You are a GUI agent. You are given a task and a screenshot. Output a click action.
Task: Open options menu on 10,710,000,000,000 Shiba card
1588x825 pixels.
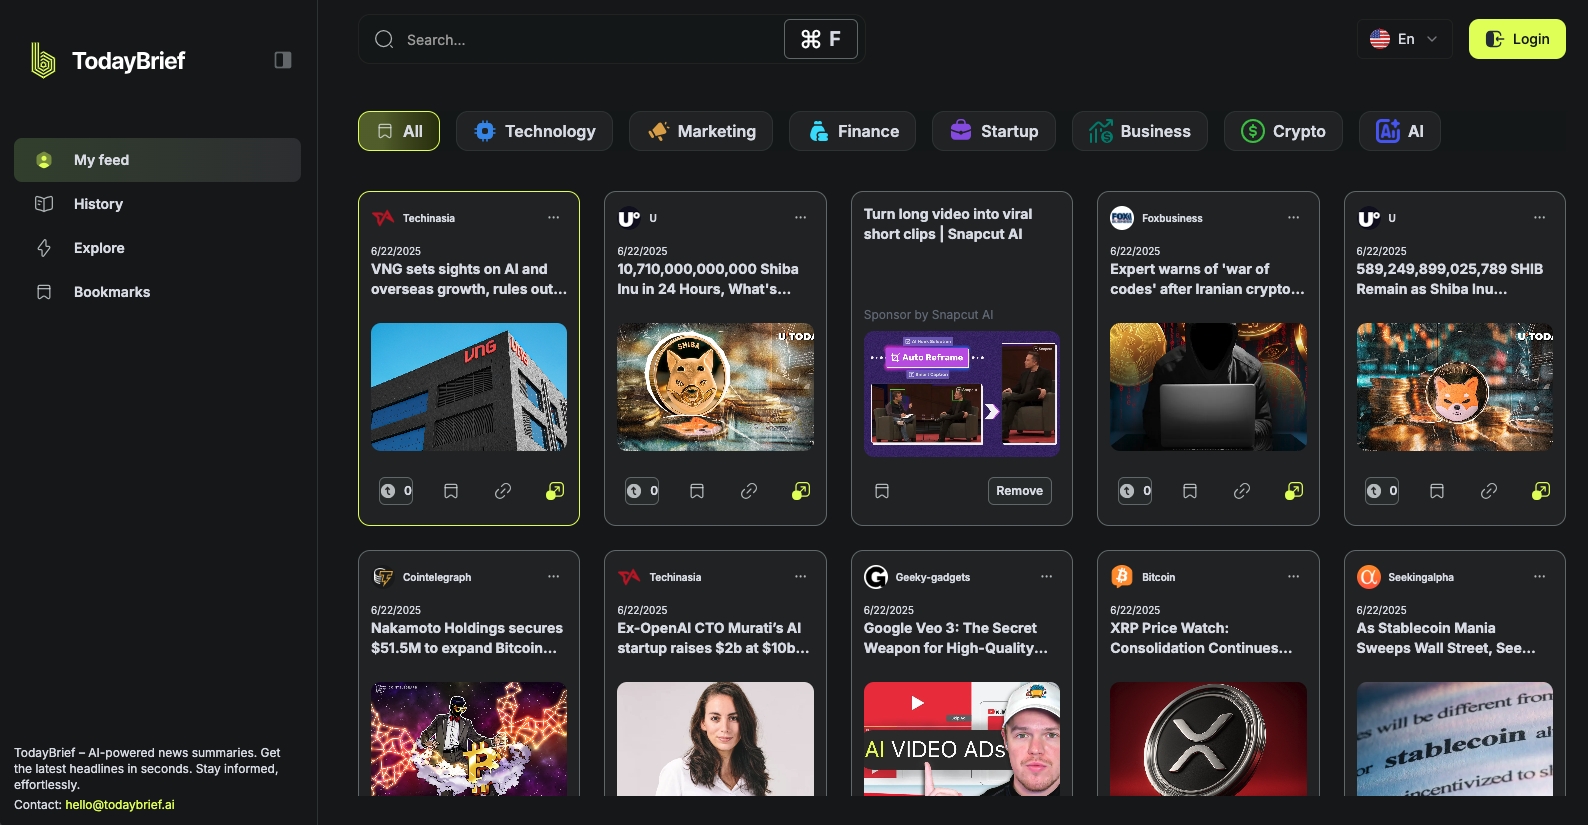tap(801, 217)
